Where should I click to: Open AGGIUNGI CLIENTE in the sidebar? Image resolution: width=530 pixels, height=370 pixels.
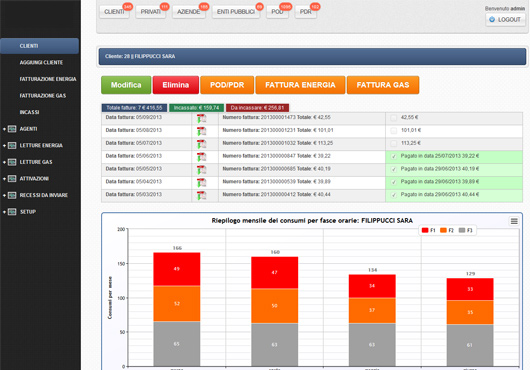click(41, 63)
